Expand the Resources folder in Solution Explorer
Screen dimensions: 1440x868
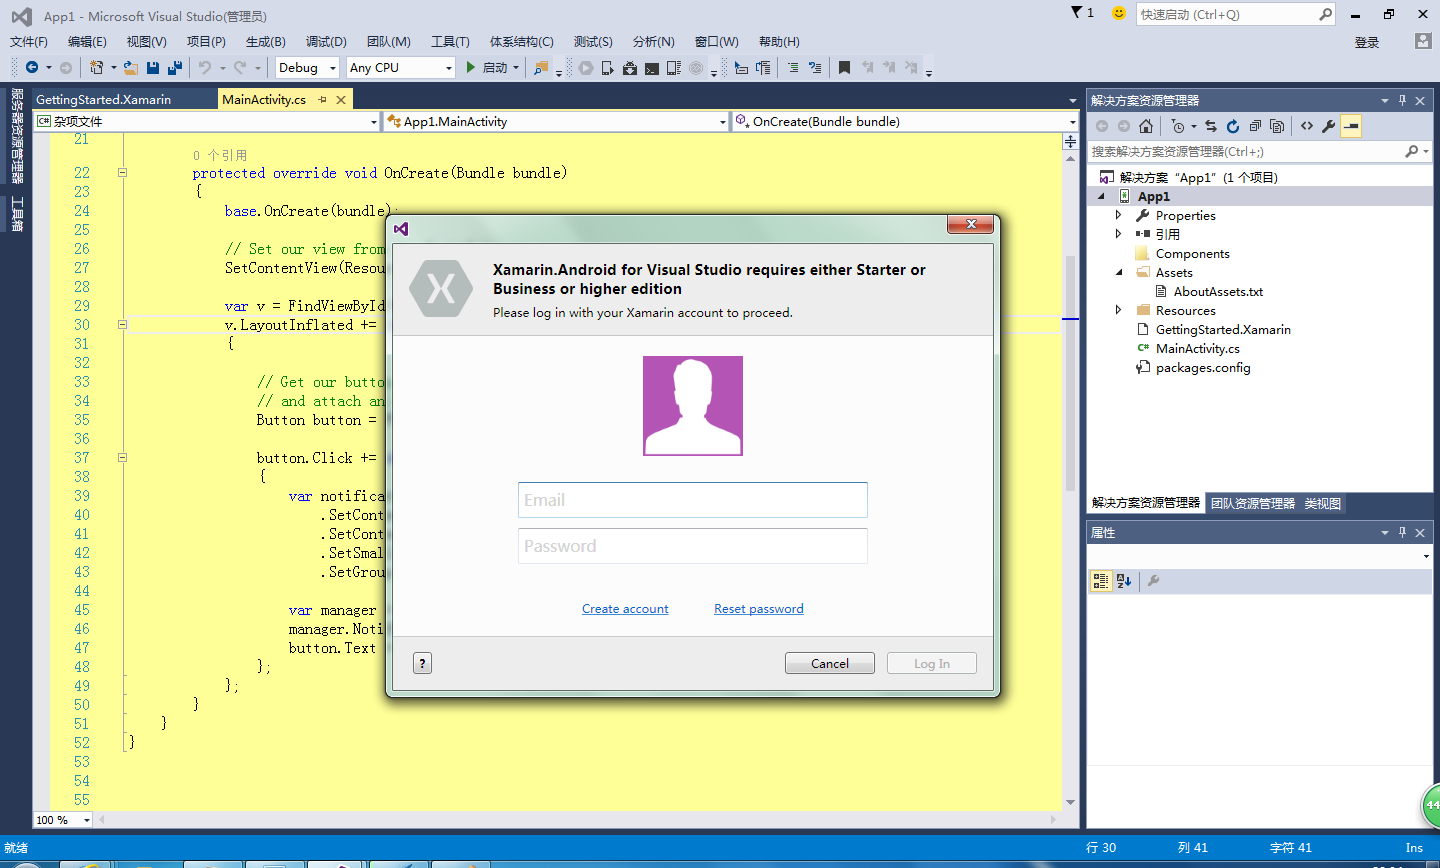point(1118,310)
